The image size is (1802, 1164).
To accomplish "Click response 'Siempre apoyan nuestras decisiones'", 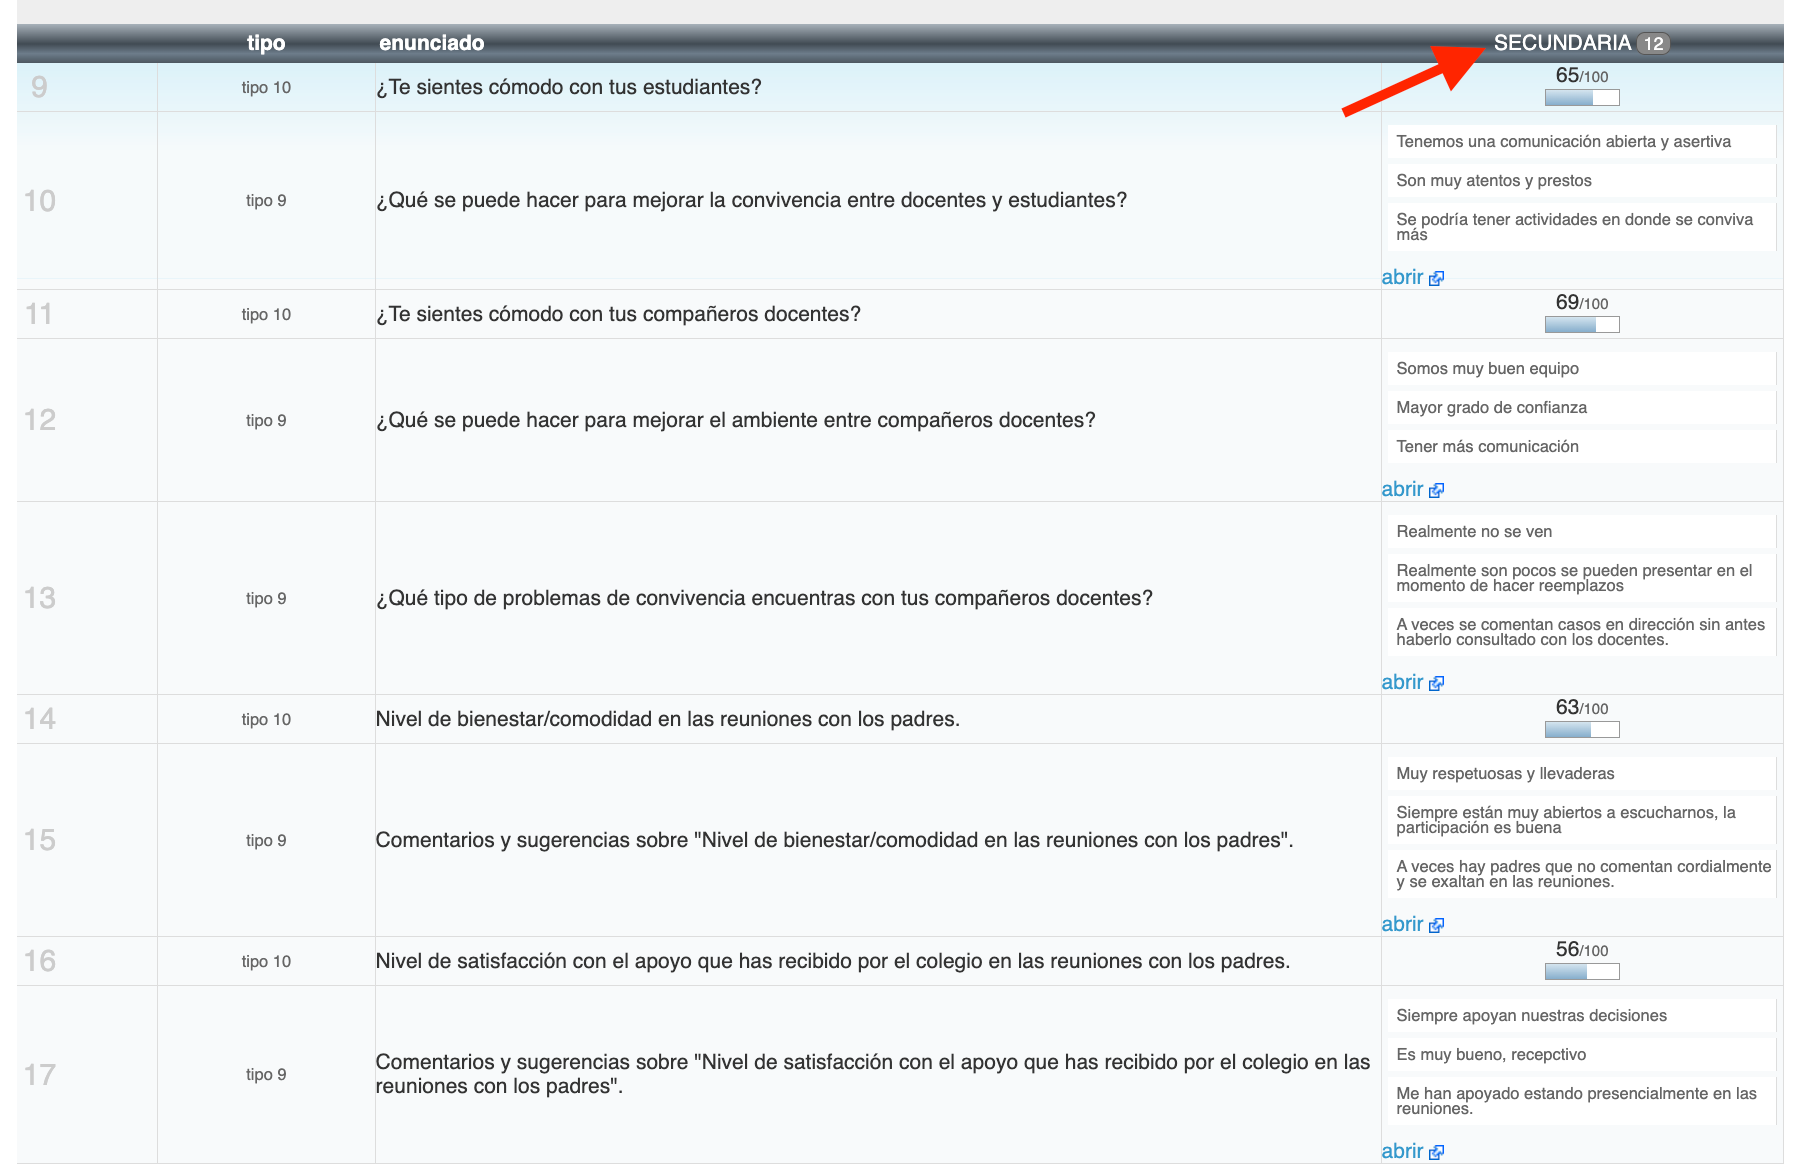I will coord(1580,1016).
